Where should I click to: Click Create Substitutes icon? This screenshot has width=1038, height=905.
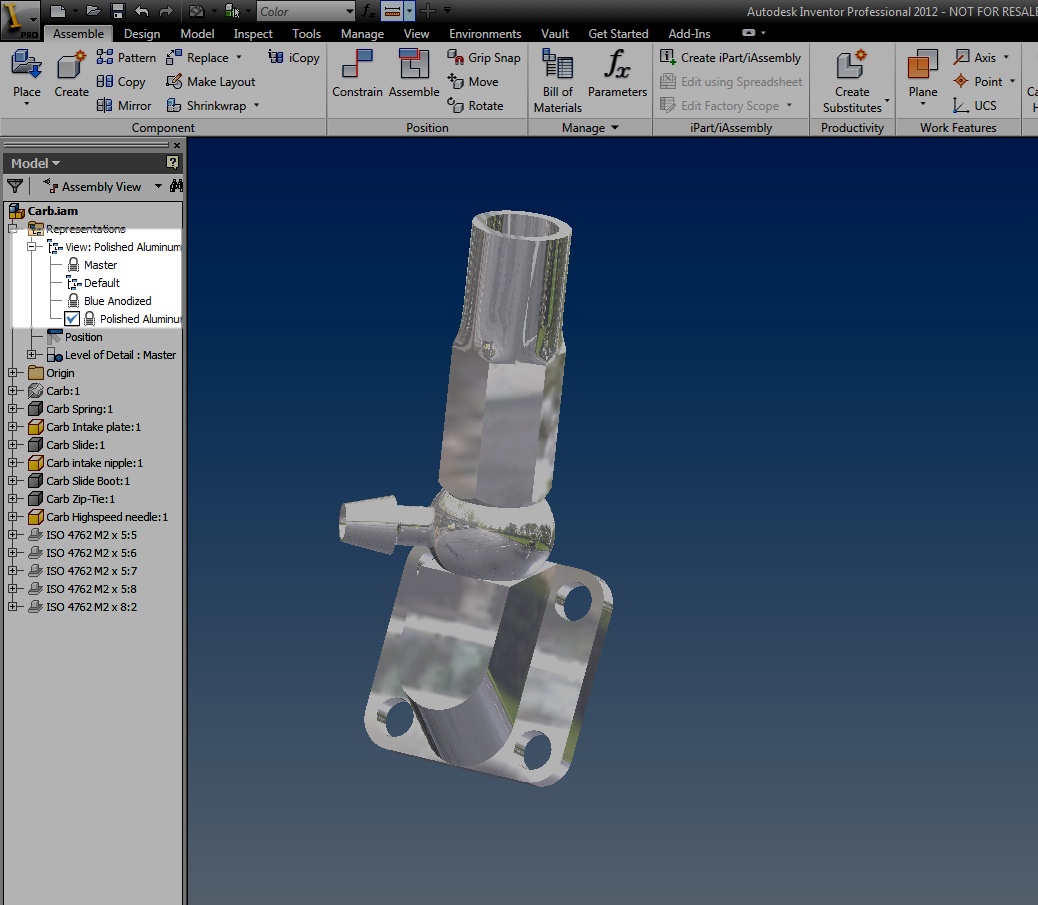[852, 66]
